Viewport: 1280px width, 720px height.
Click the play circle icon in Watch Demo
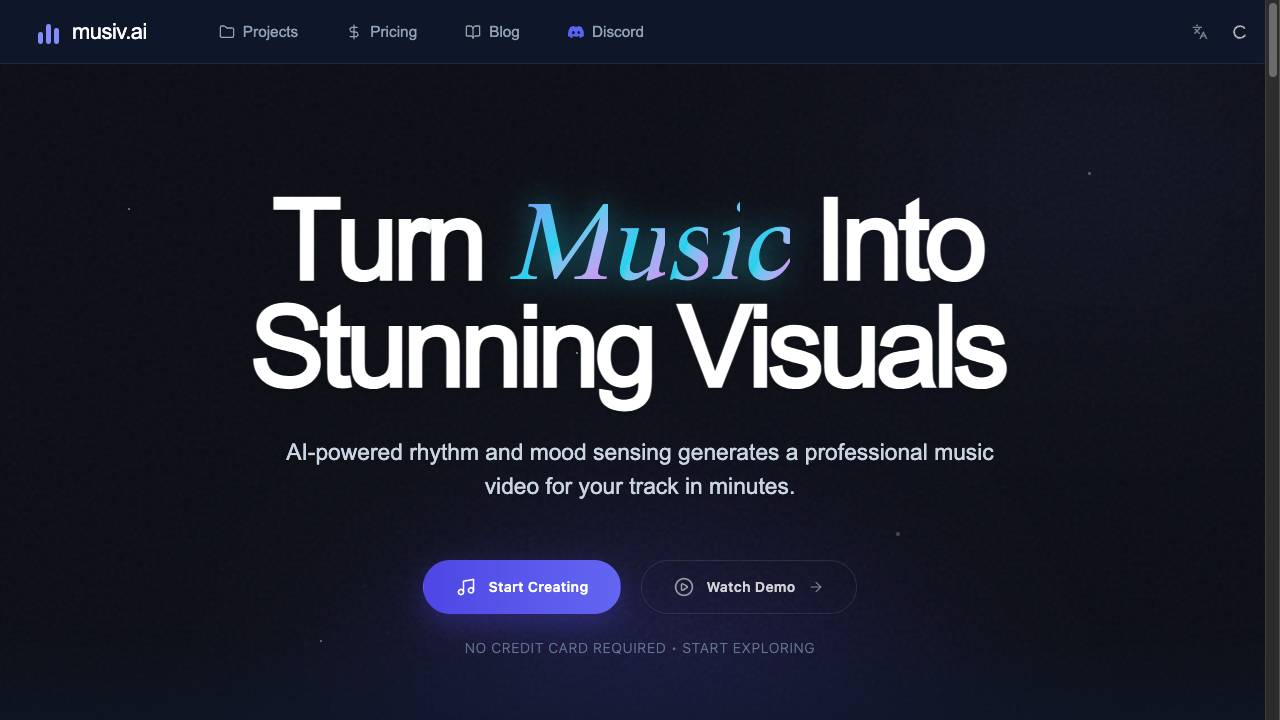684,587
